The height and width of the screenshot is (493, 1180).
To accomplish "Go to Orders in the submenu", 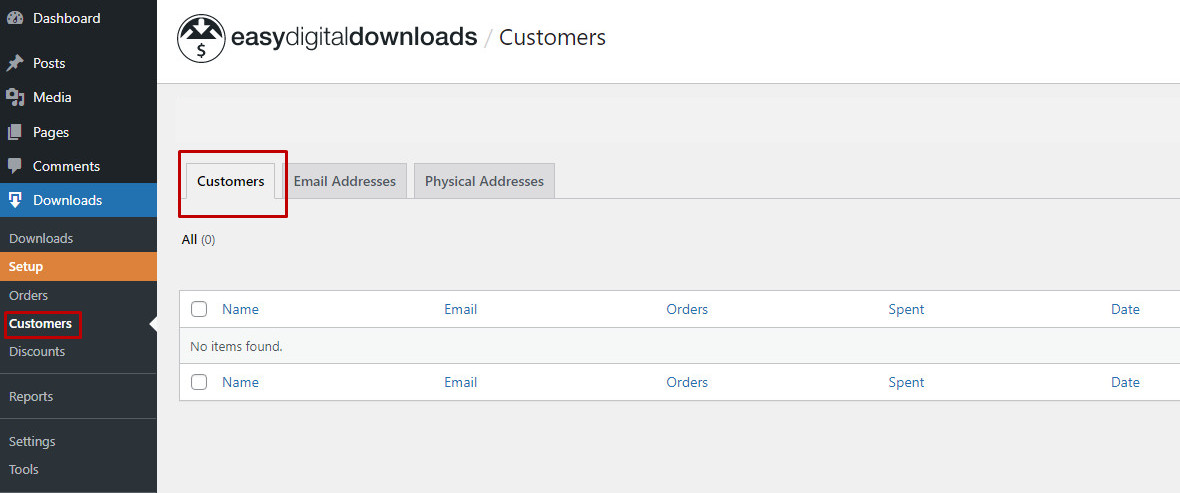I will (x=29, y=296).
